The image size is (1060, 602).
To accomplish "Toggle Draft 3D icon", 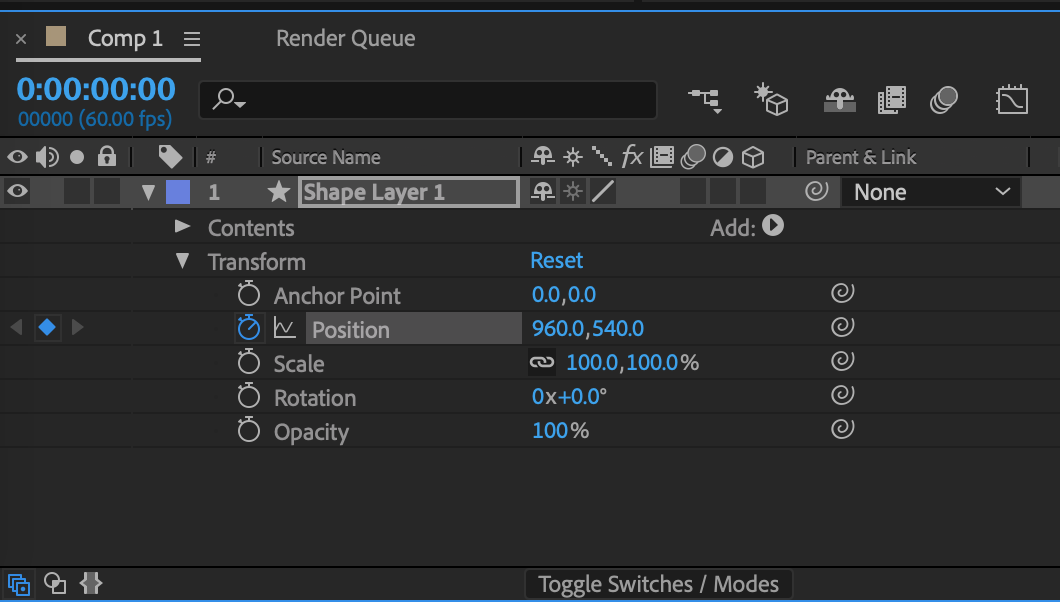I will click(x=772, y=100).
